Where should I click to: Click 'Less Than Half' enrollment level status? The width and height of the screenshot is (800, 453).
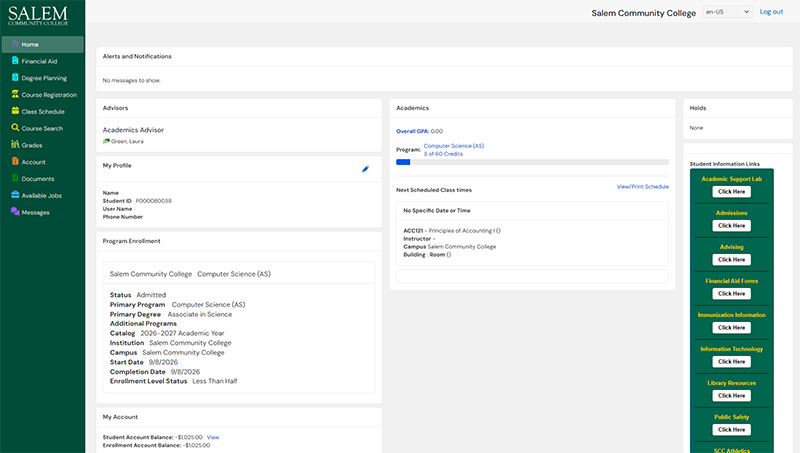coord(214,381)
